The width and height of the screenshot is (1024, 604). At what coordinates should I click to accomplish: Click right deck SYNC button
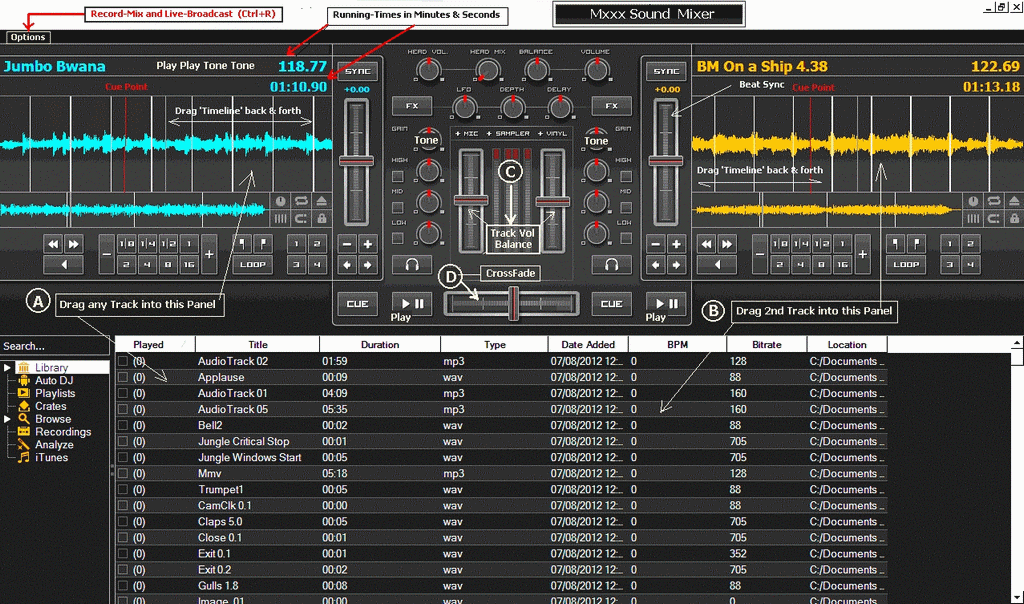point(666,71)
